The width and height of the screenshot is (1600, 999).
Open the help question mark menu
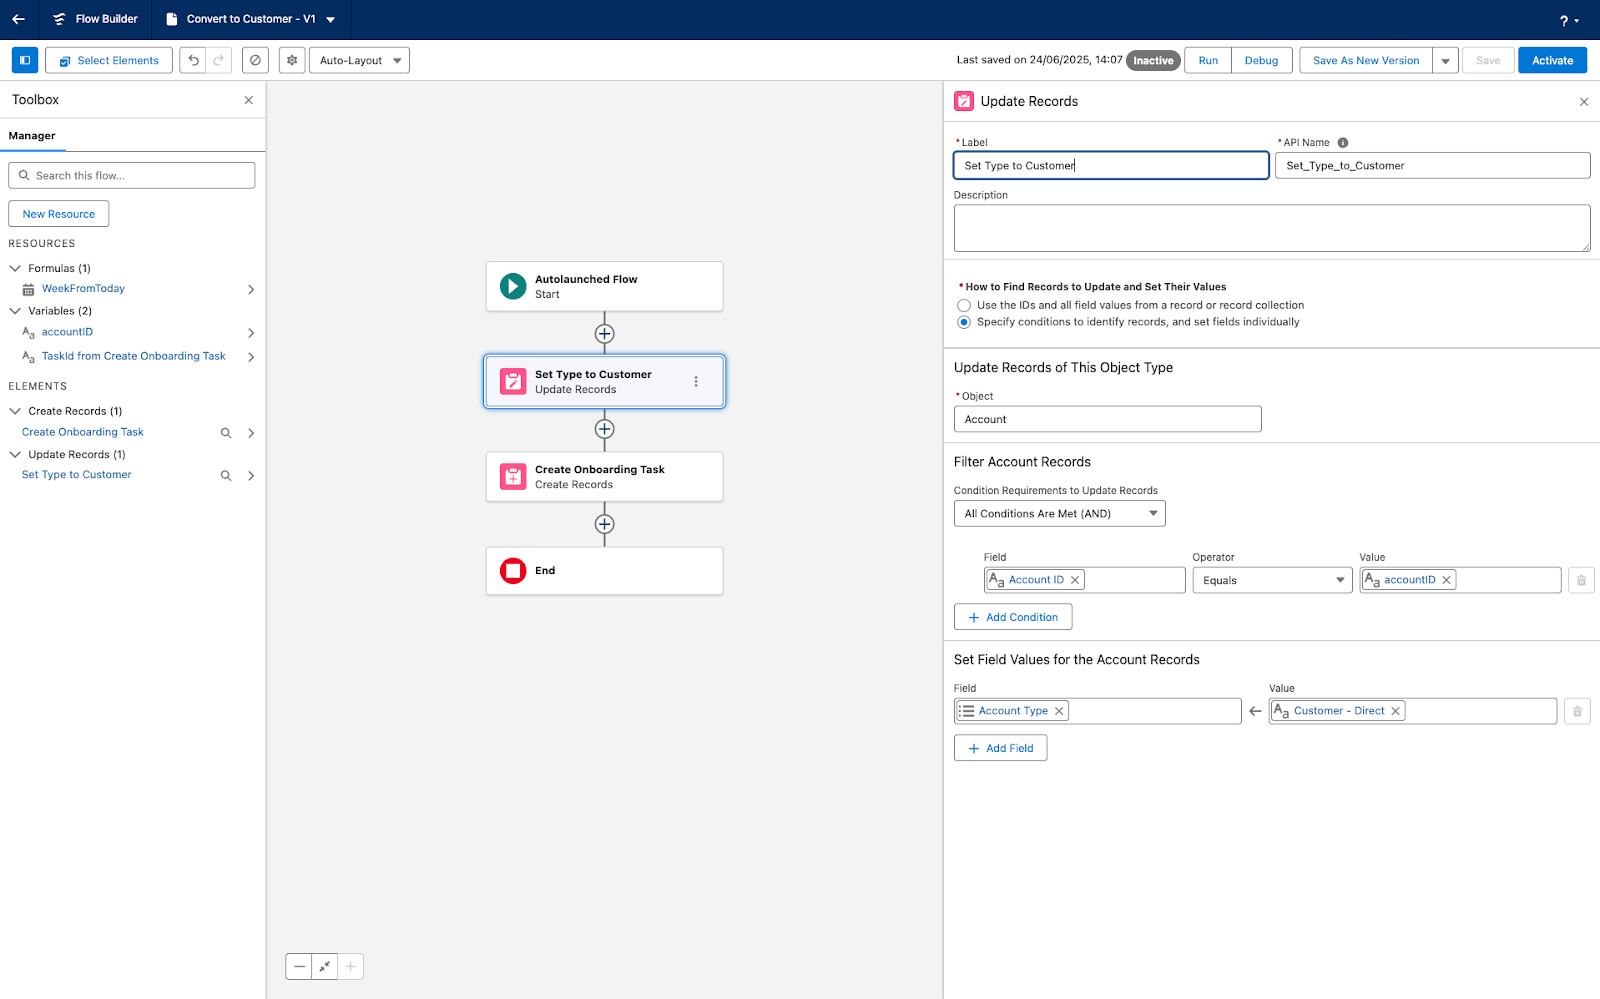[x=1569, y=20]
